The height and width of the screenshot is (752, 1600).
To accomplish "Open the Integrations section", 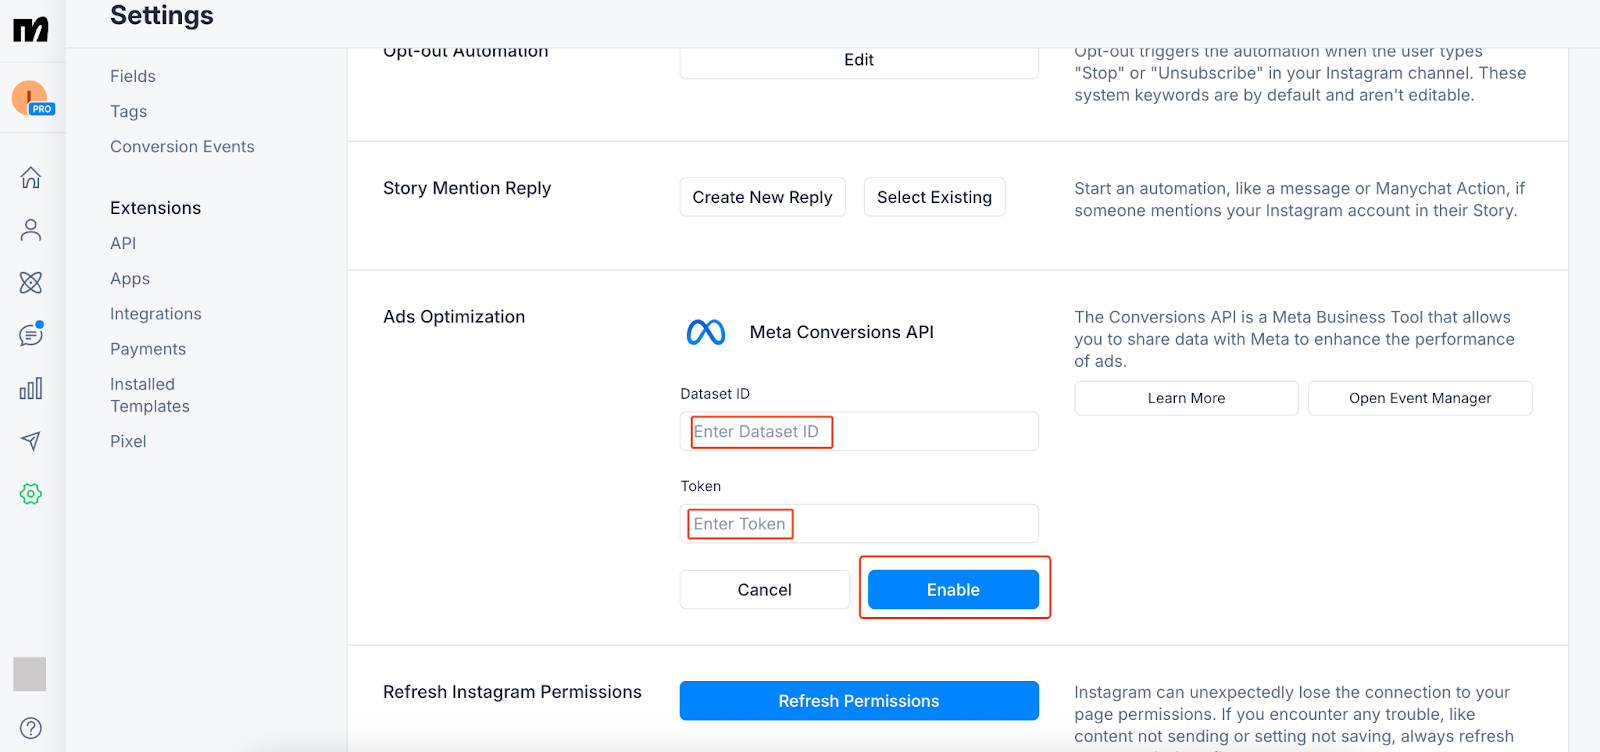I will (x=155, y=313).
